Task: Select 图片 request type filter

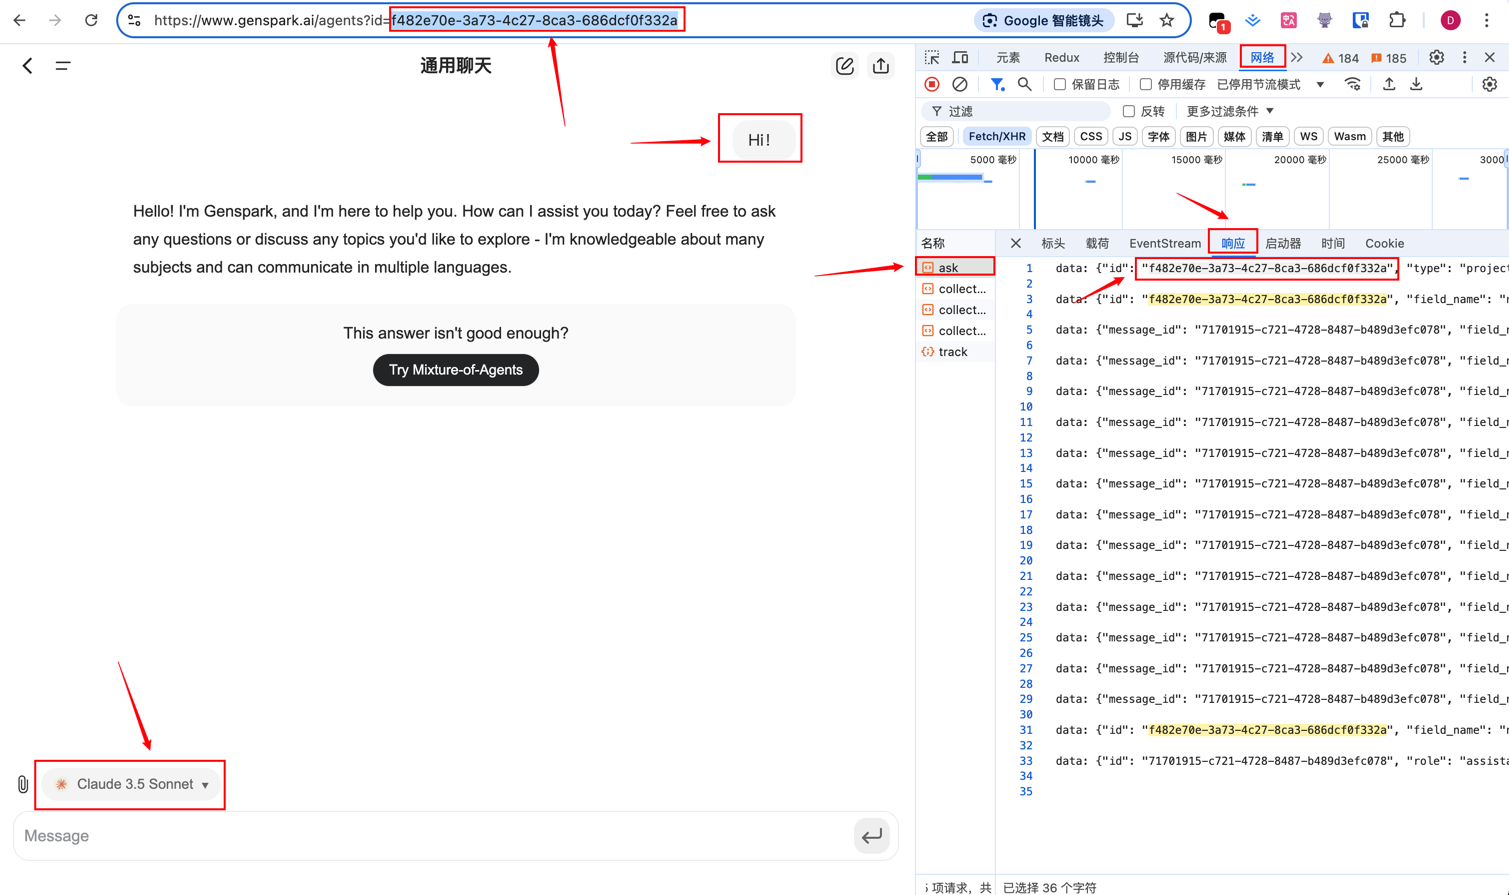Action: pos(1197,137)
